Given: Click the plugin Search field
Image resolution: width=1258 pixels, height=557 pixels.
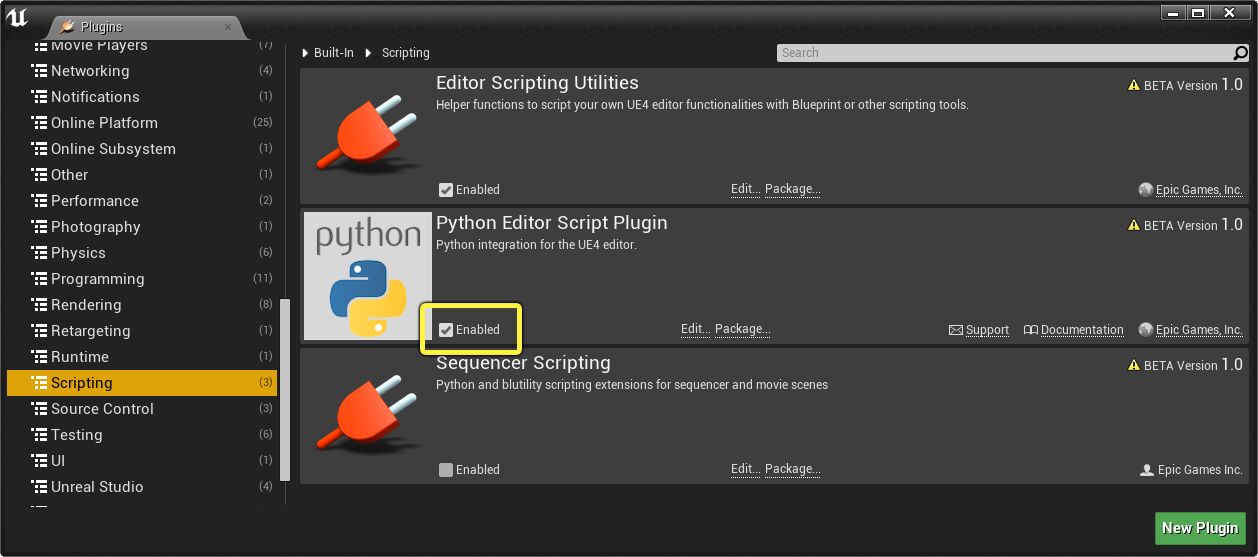Looking at the screenshot, I should 1005,53.
